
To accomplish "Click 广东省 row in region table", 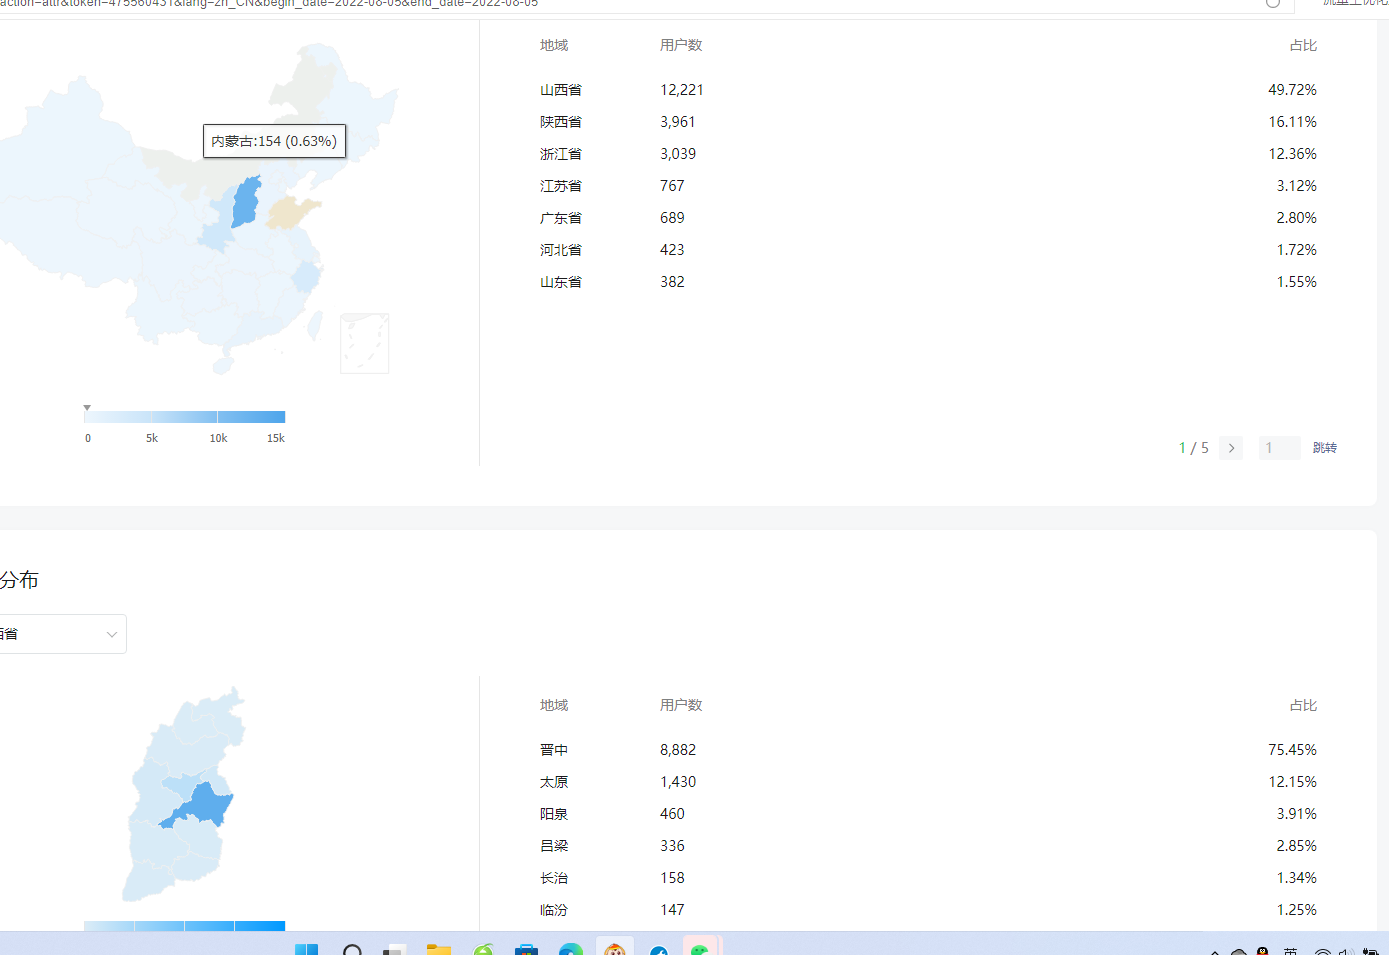I will (928, 218).
